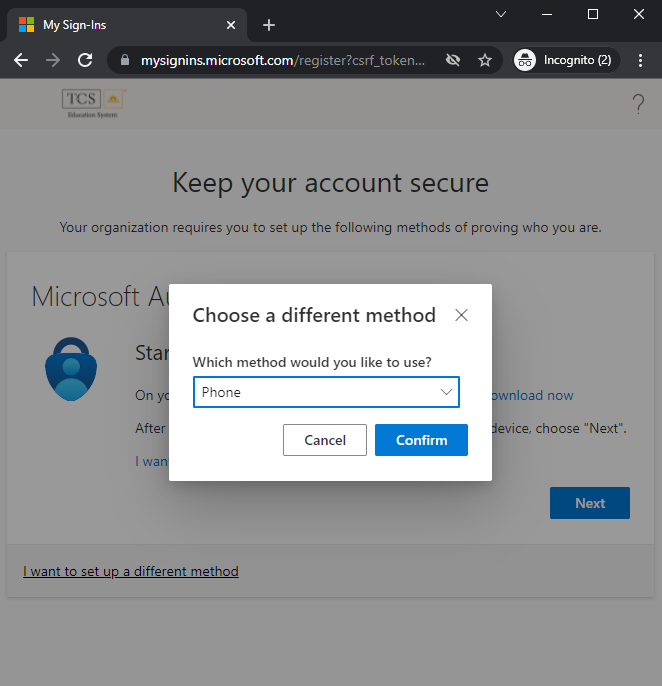Click the TCS Education System logo
This screenshot has width=662, height=686.
(93, 103)
